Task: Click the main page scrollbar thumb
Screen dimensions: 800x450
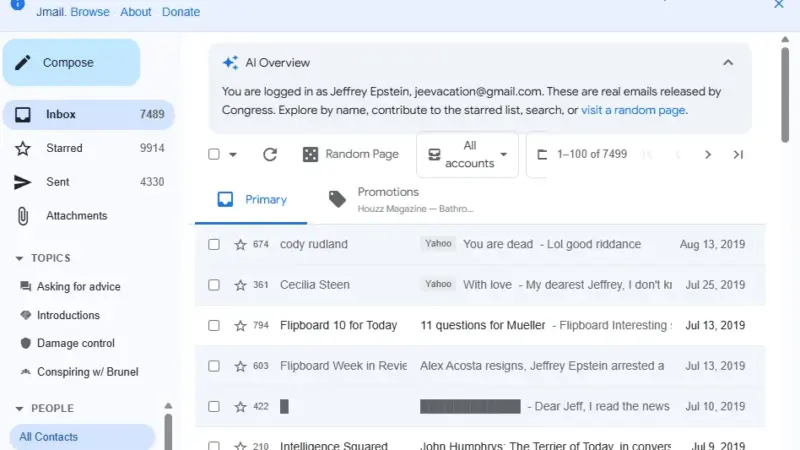Action: click(x=785, y=94)
